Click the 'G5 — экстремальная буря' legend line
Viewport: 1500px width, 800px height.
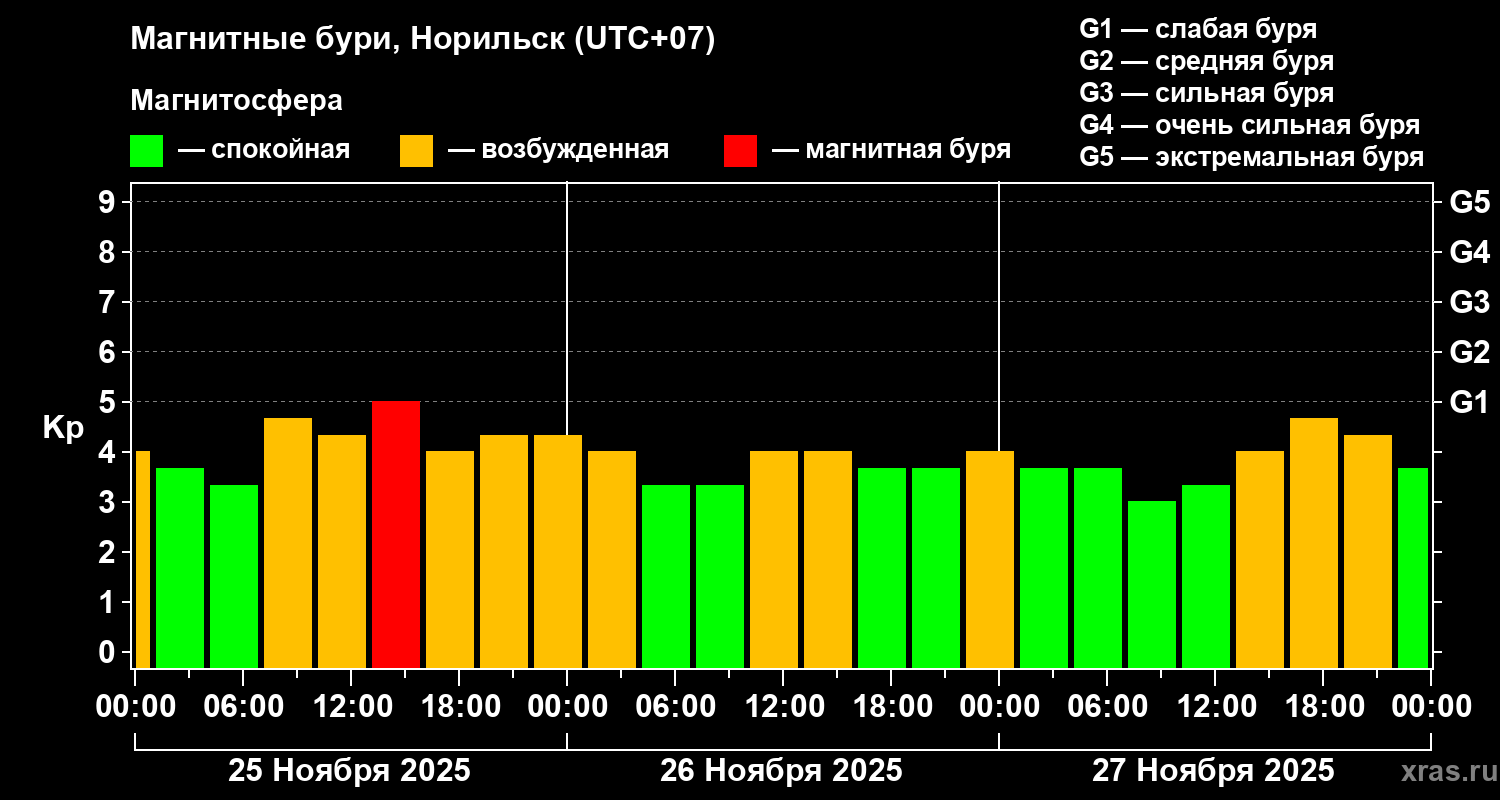1251,157
